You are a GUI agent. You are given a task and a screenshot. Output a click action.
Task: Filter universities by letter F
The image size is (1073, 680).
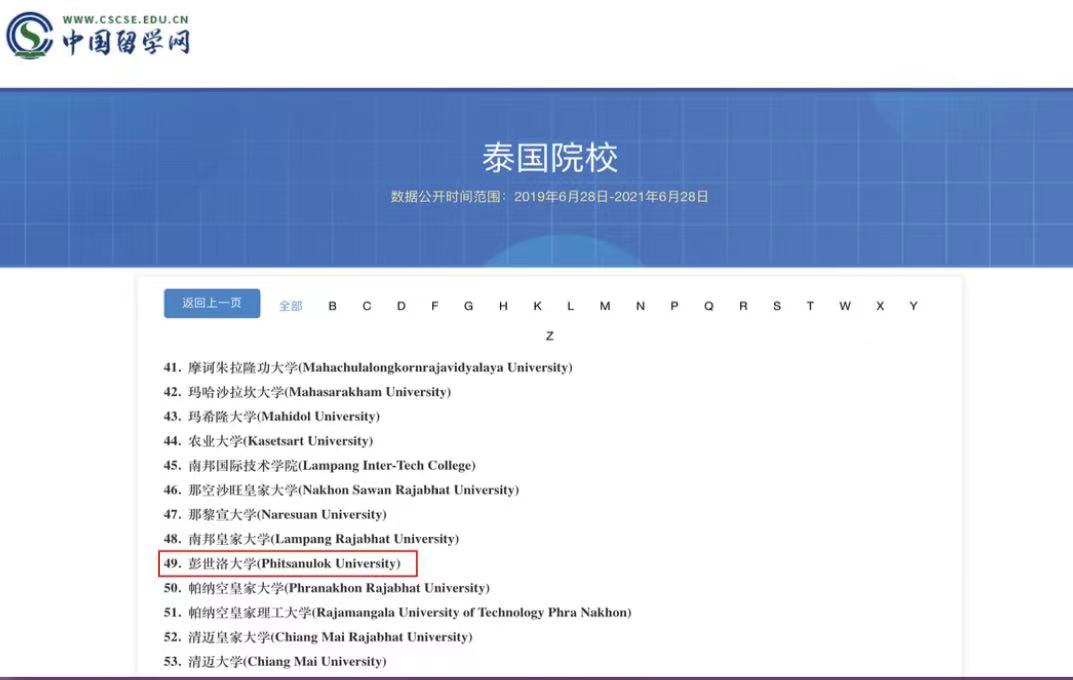click(435, 306)
